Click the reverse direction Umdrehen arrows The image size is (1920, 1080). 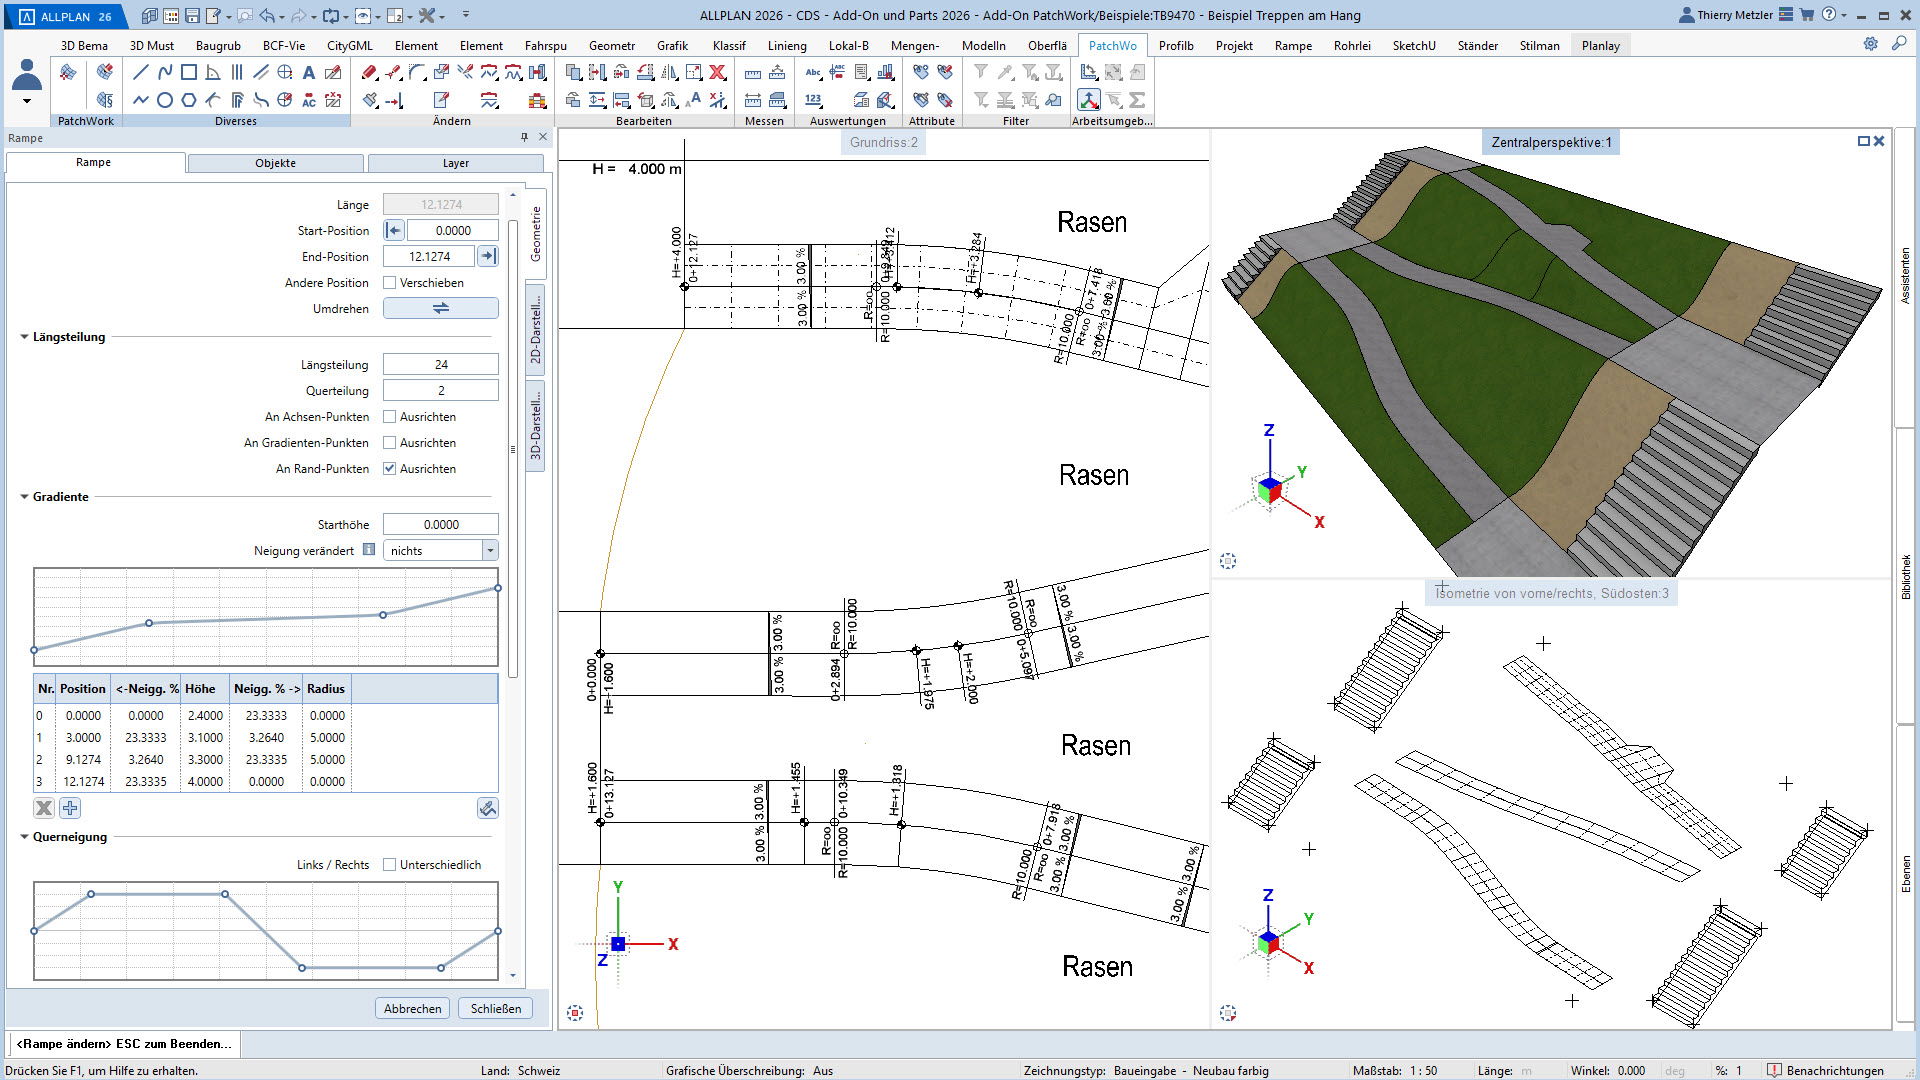pos(441,309)
